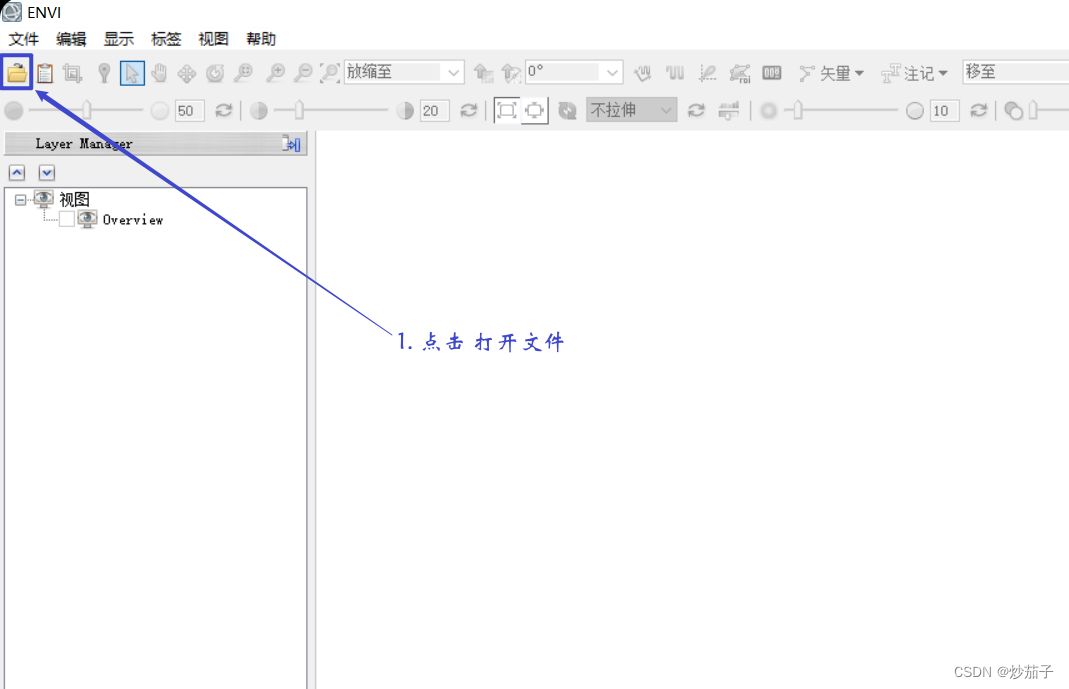Click the transparency overlapping circles icon
Screen dimensions: 1069x689
pos(1014,110)
